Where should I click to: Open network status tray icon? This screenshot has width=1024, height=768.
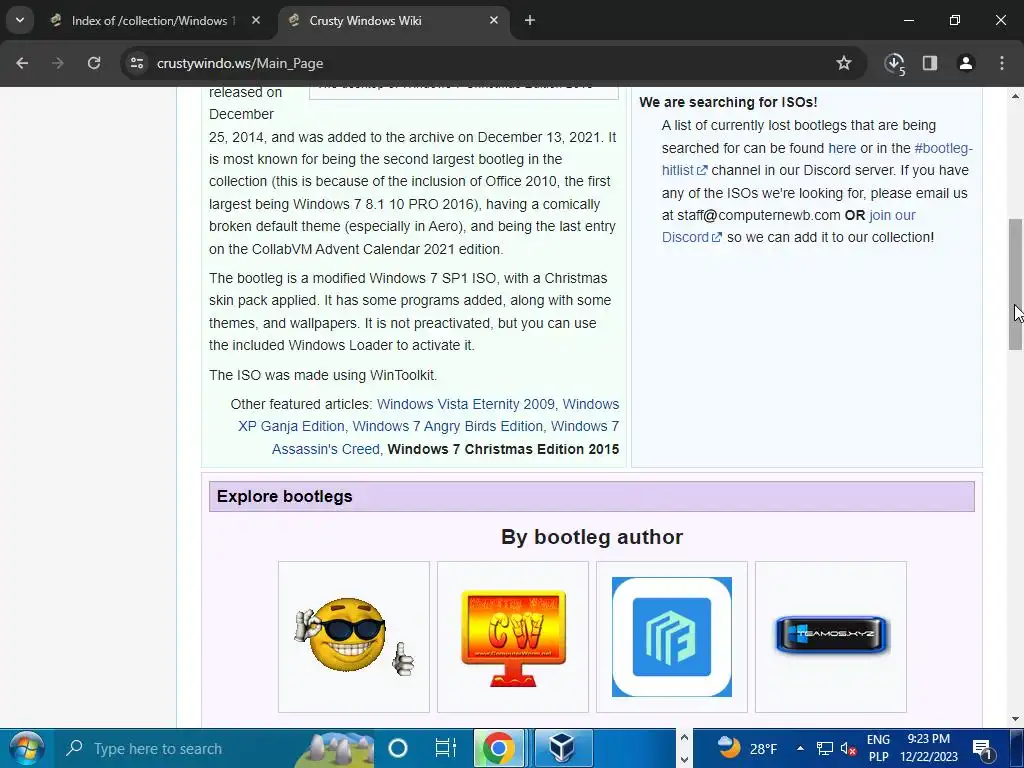point(825,748)
